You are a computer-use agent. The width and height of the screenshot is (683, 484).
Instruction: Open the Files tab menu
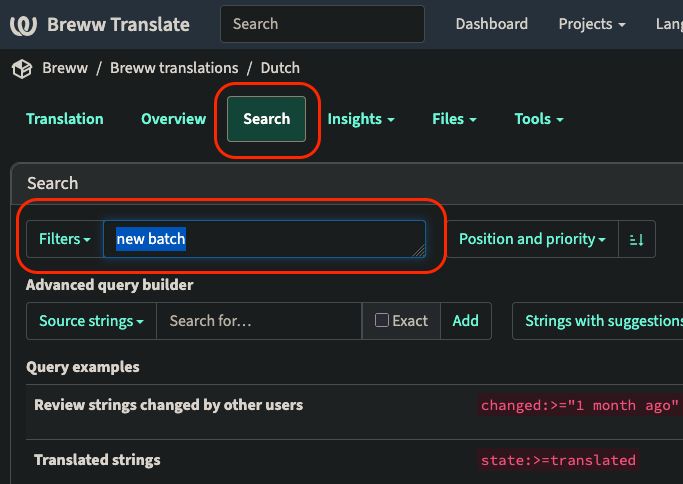(x=454, y=119)
